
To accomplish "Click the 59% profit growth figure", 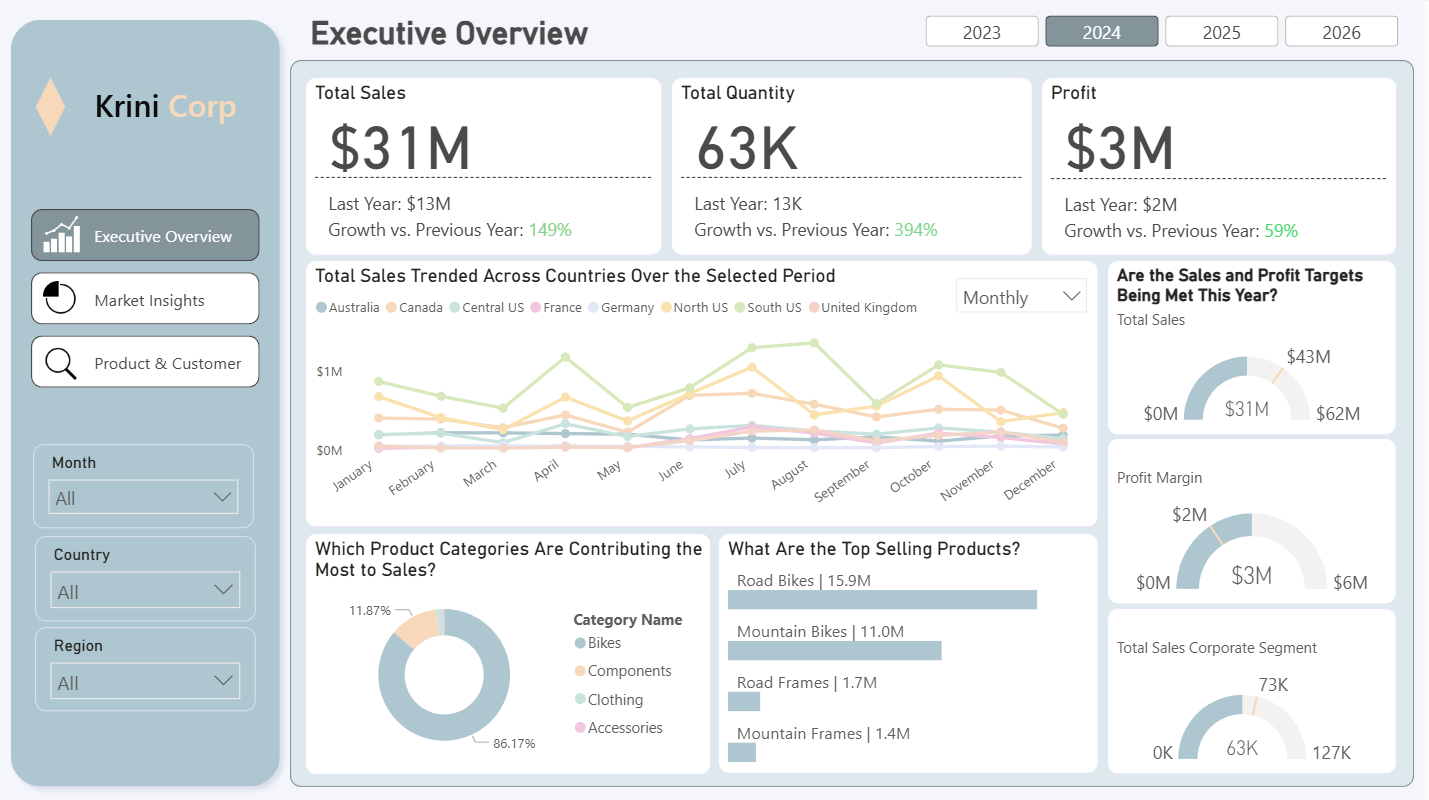I will pos(1281,231).
